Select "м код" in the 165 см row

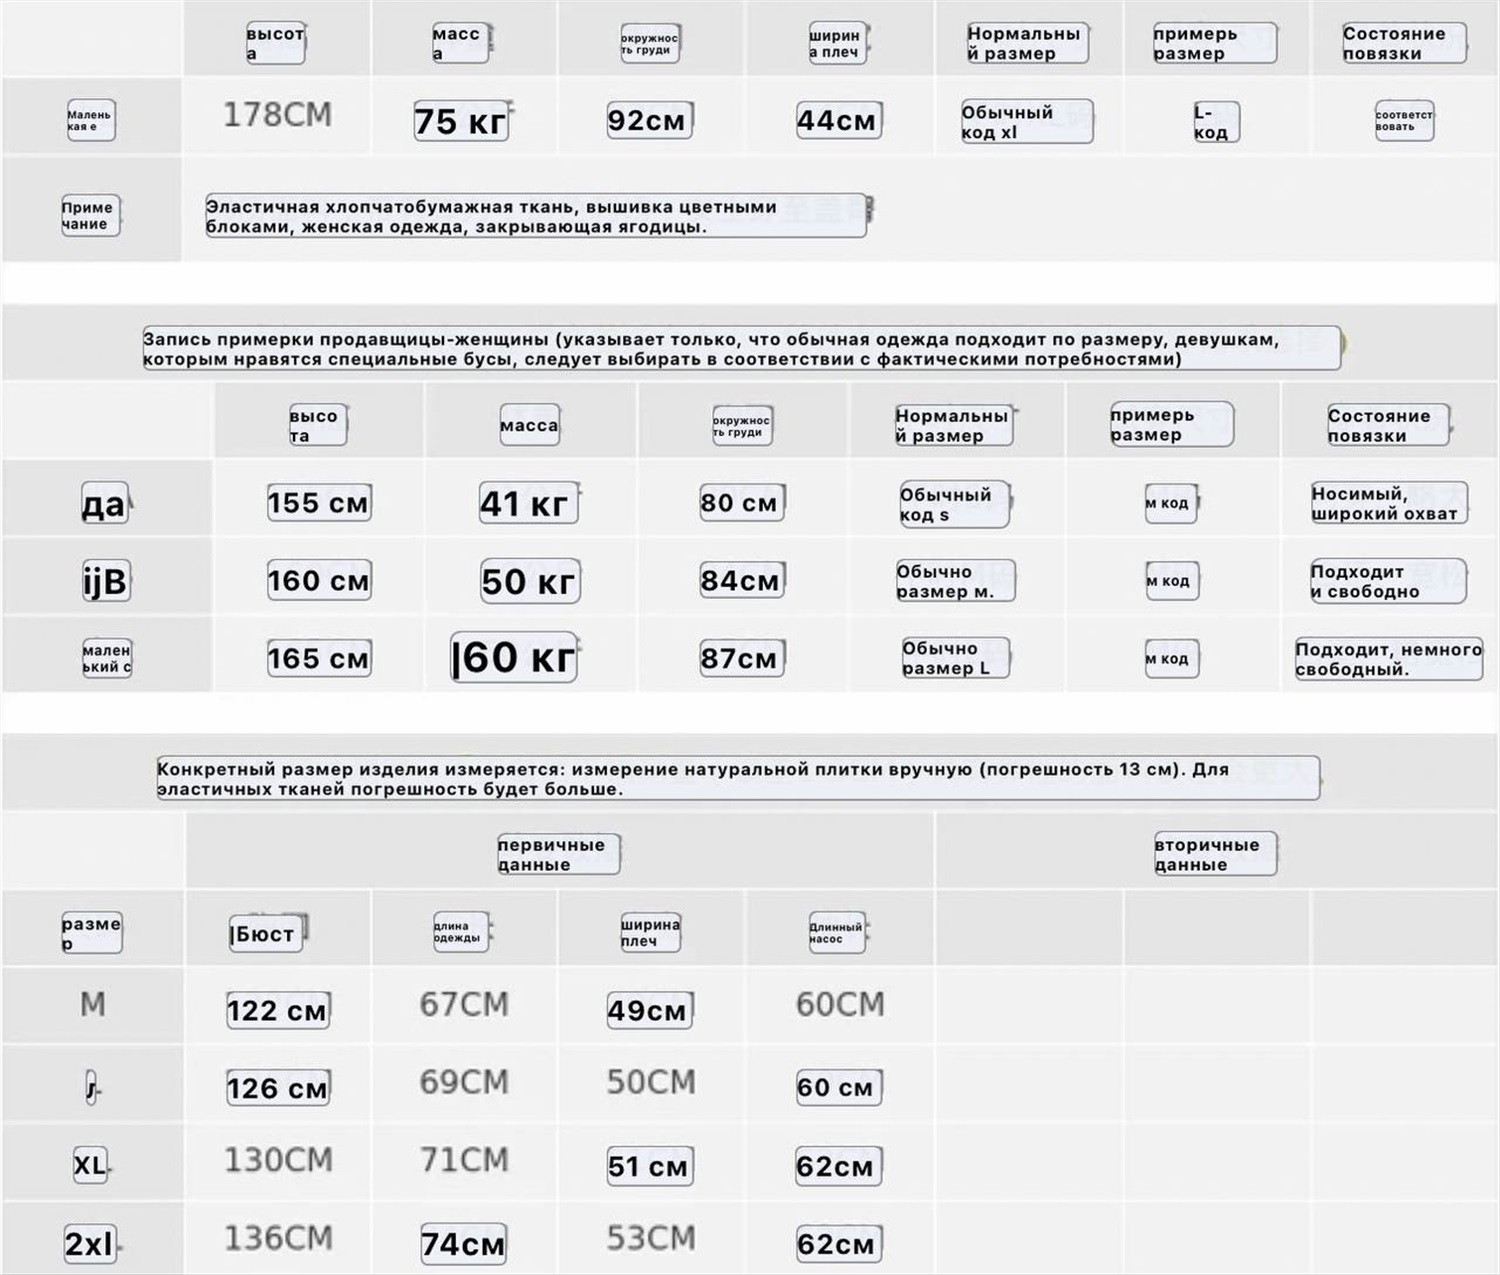[x=1170, y=658]
